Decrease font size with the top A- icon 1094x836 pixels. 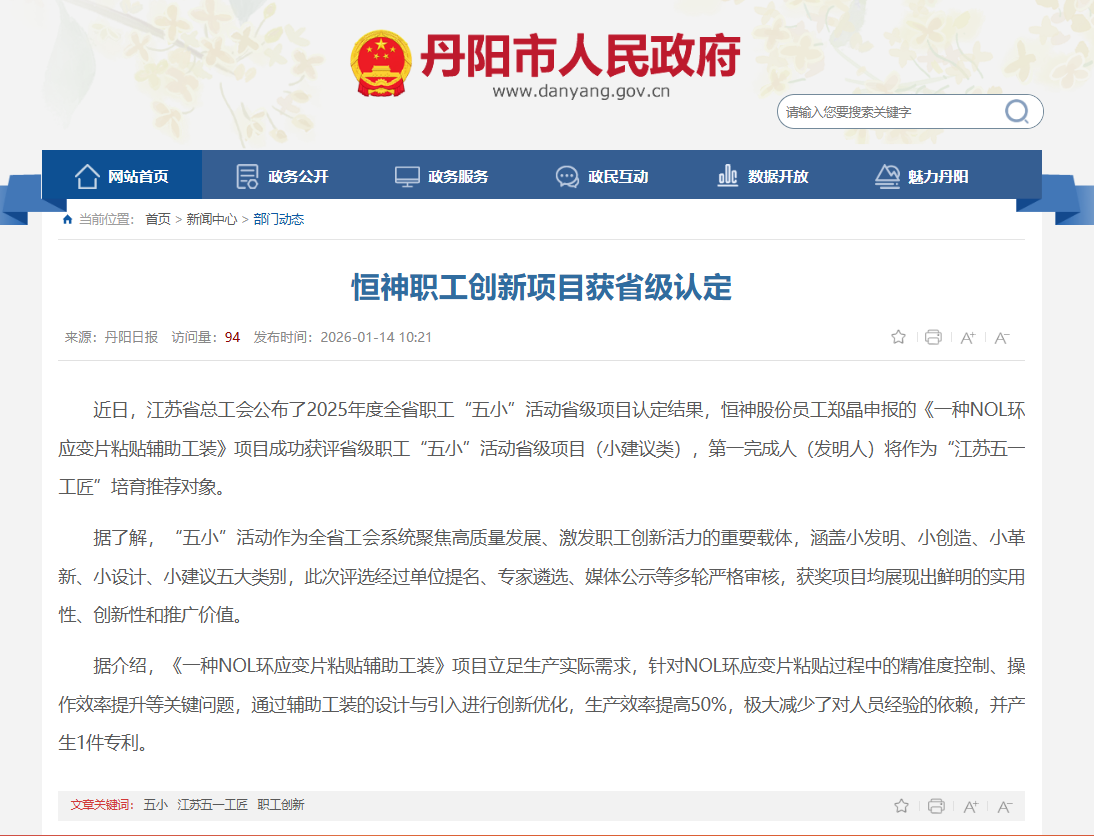pos(1002,338)
